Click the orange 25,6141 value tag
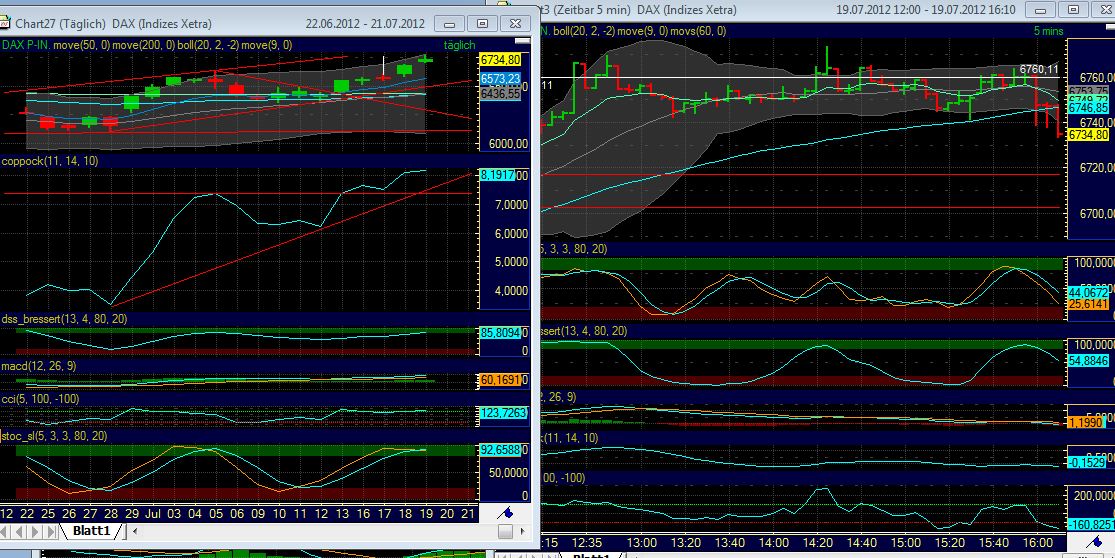Viewport: 1115px width, 558px height. tap(1088, 304)
